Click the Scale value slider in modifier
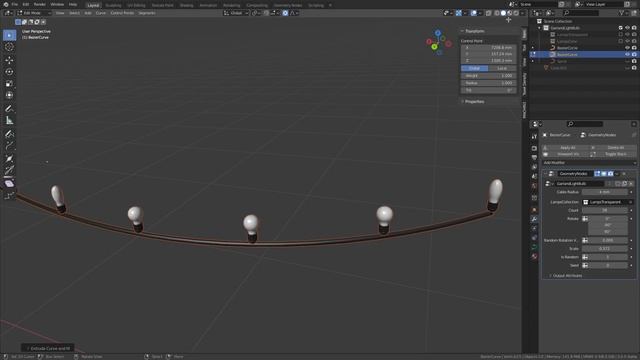640x360 pixels. [605, 249]
